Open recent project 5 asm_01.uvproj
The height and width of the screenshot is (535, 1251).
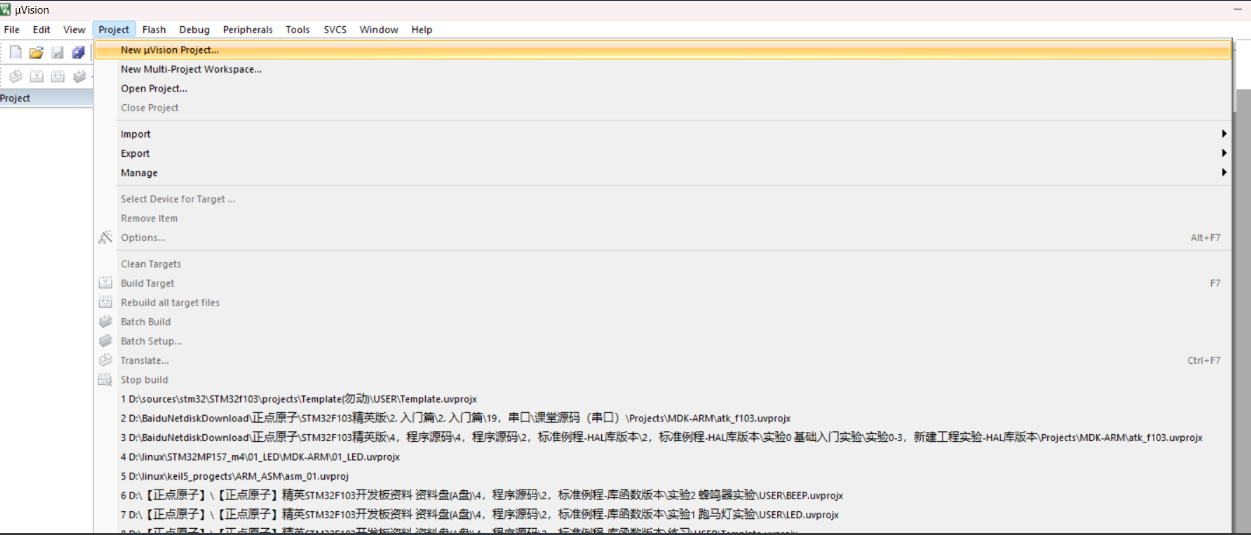663,476
